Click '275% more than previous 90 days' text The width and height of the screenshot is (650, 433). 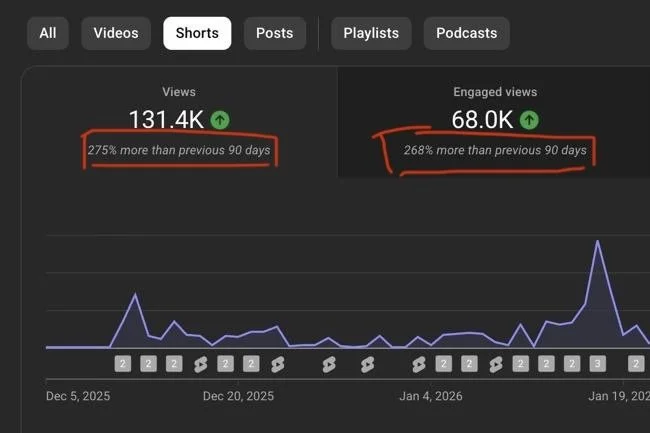coord(179,150)
